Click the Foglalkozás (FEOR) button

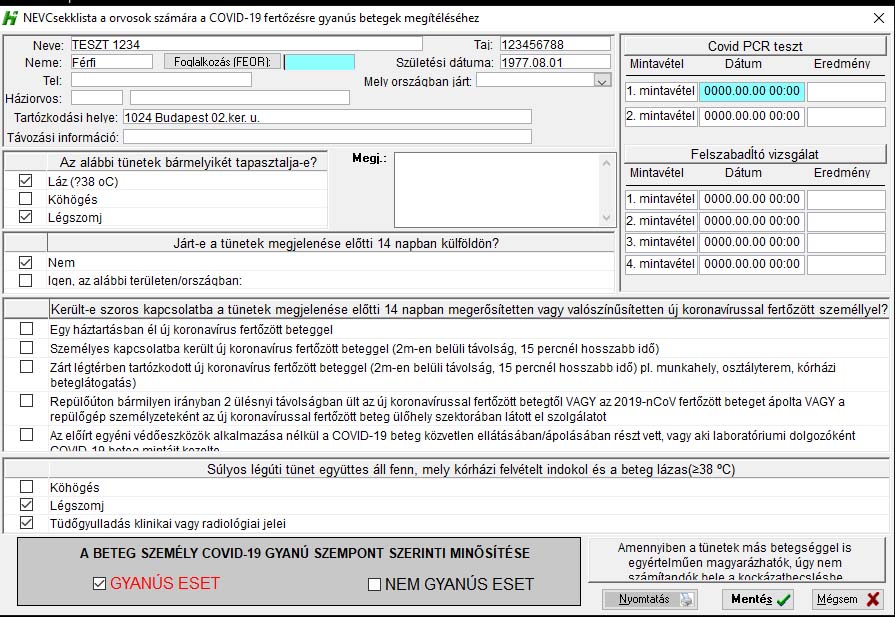coord(223,62)
